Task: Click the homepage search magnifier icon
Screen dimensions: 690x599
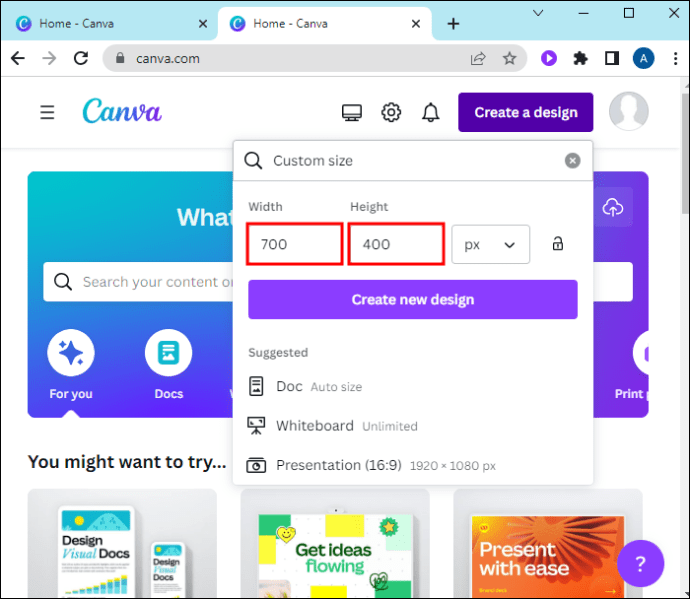Action: [x=63, y=282]
